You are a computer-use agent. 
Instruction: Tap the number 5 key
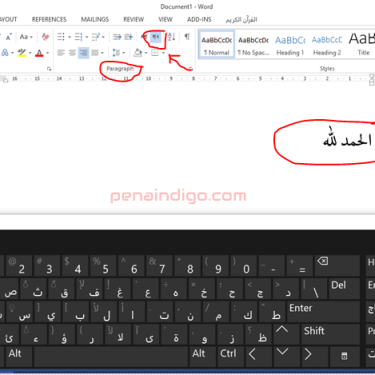[103, 265]
